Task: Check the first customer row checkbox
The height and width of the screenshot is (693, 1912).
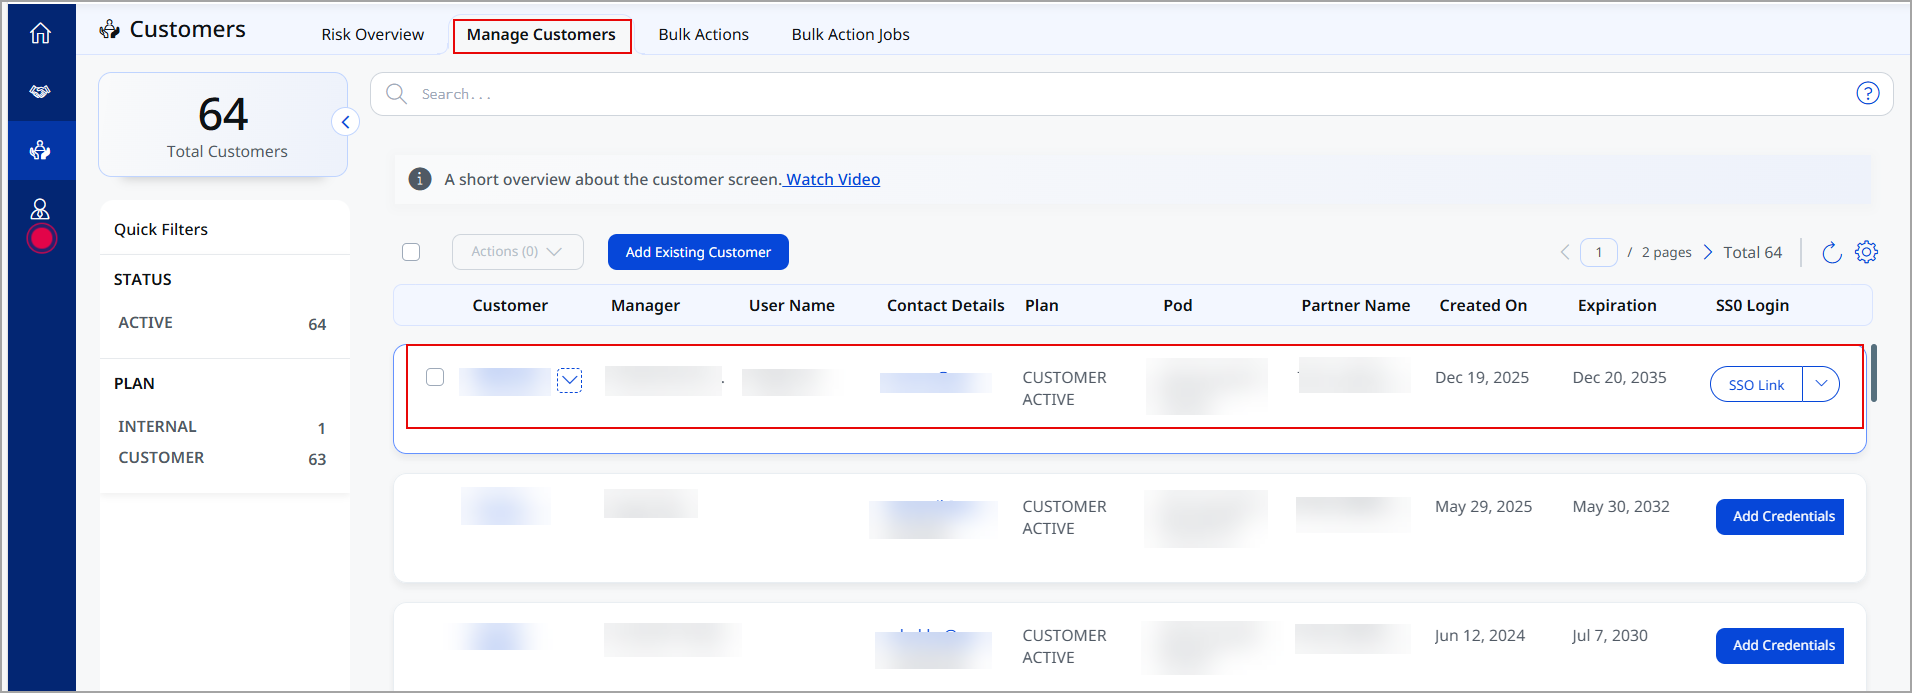Action: (435, 377)
